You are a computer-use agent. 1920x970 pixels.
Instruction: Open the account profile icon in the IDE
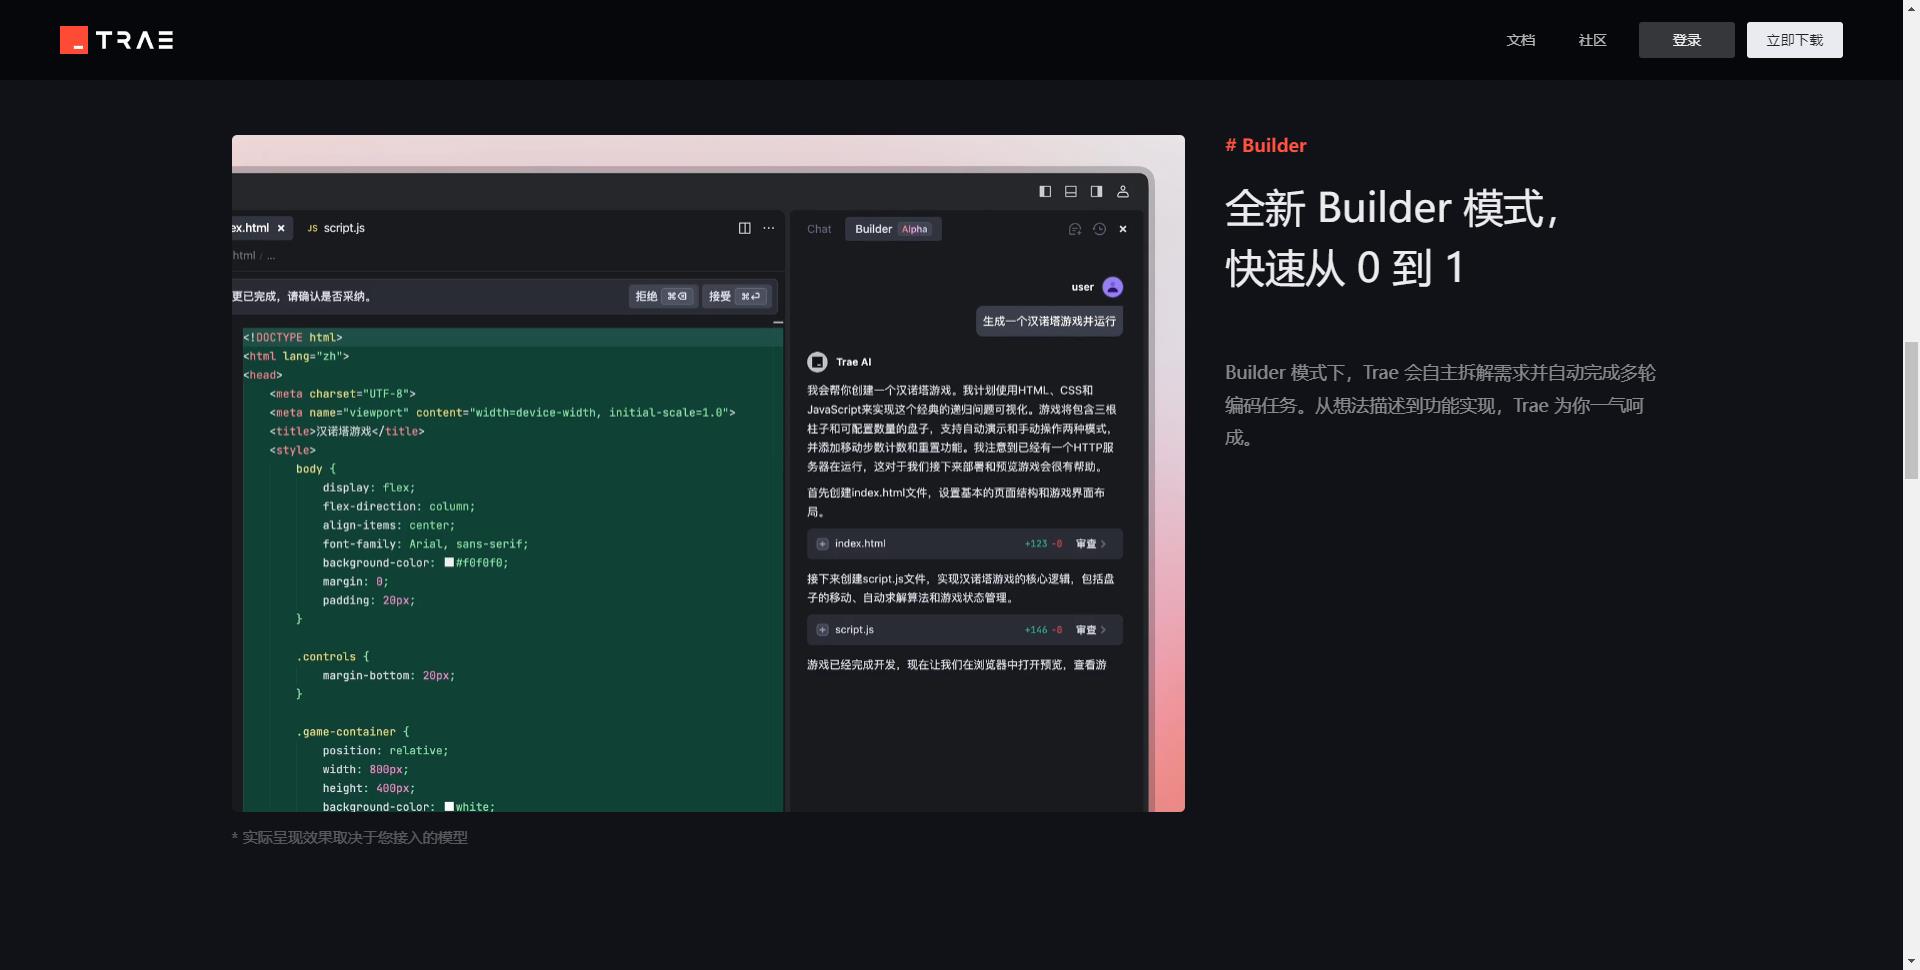click(x=1123, y=191)
